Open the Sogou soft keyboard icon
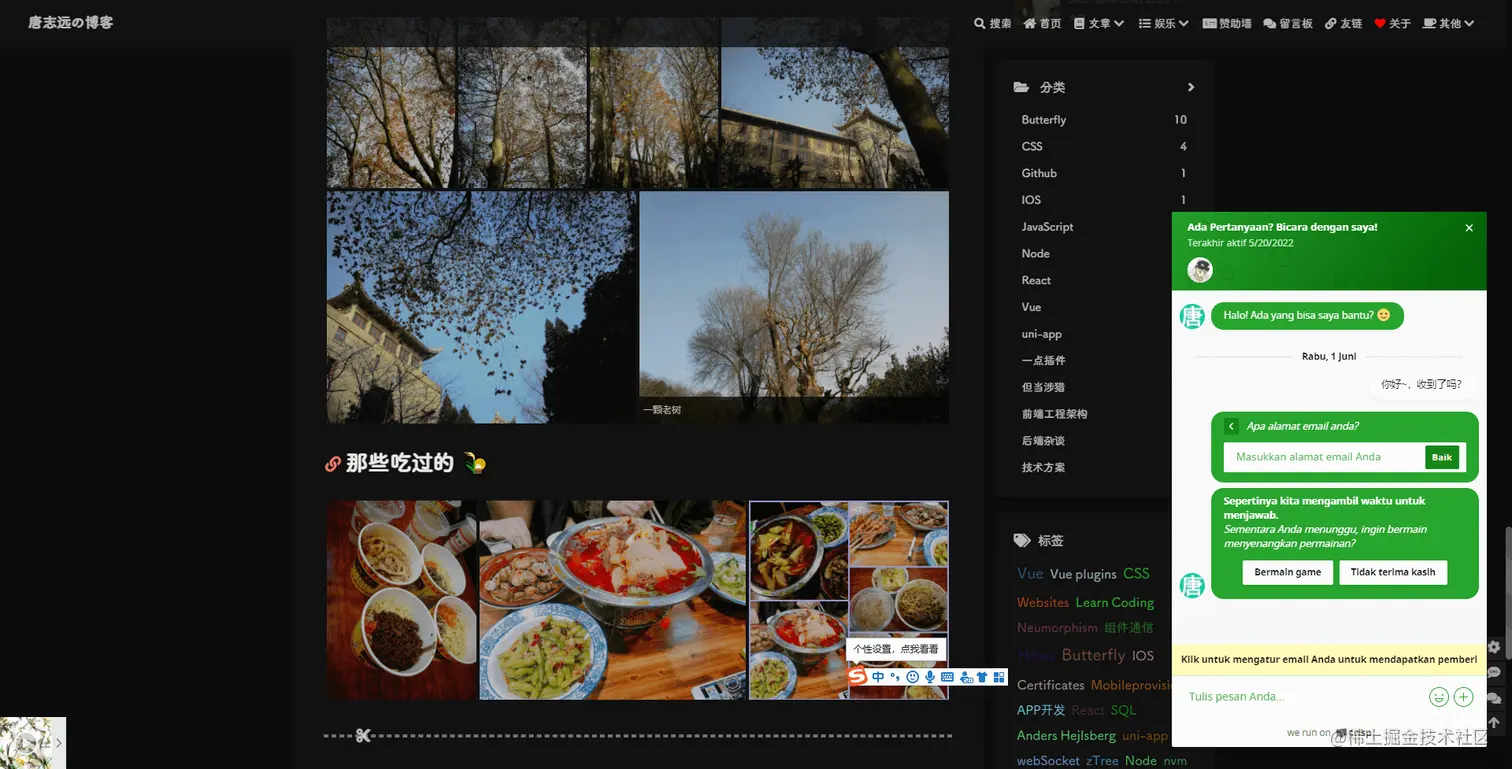Viewport: 1512px width, 769px height. point(948,677)
